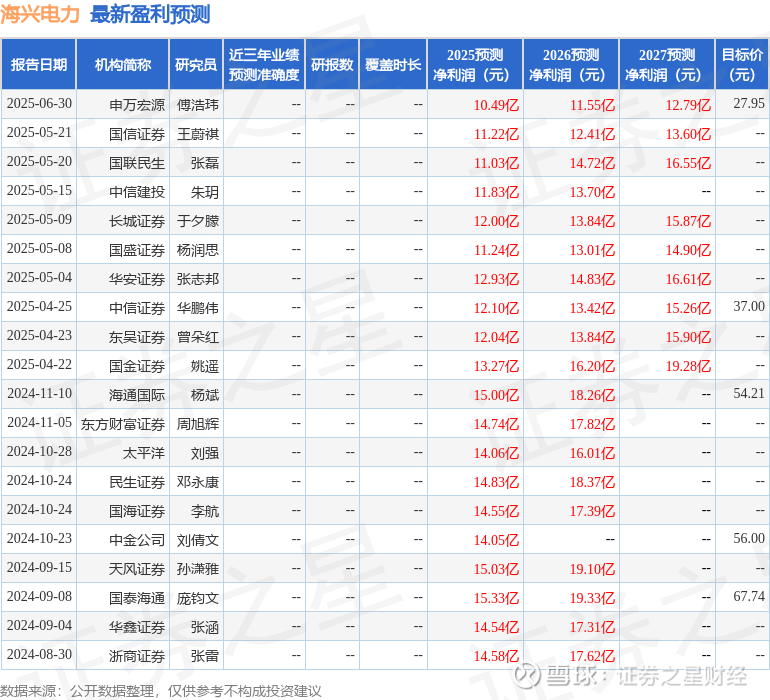Click the 研报数 column header
The image size is (770, 700).
[332, 64]
